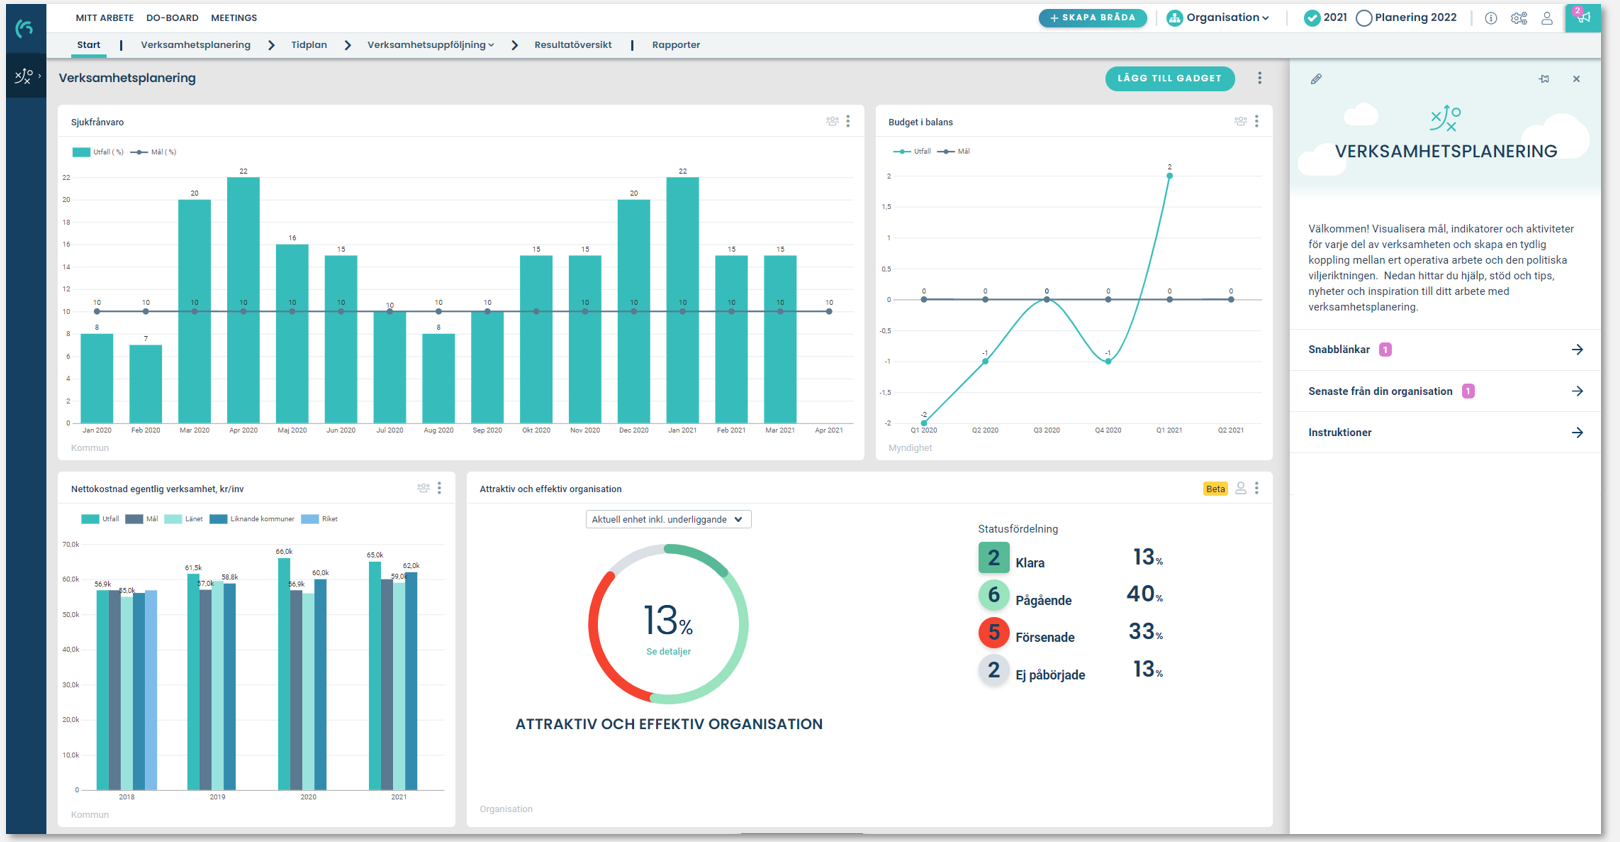The height and width of the screenshot is (842, 1620).
Task: Select the 2021 year radio option
Action: (1326, 18)
